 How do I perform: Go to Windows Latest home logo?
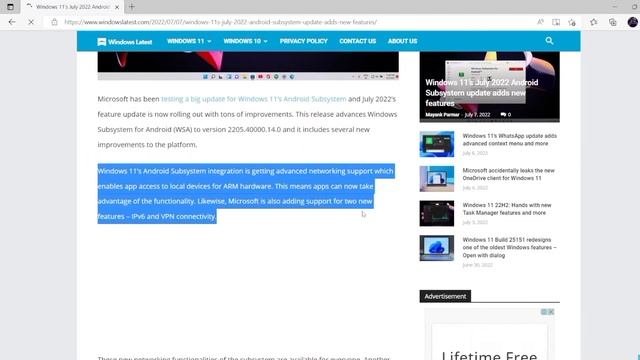pos(125,42)
